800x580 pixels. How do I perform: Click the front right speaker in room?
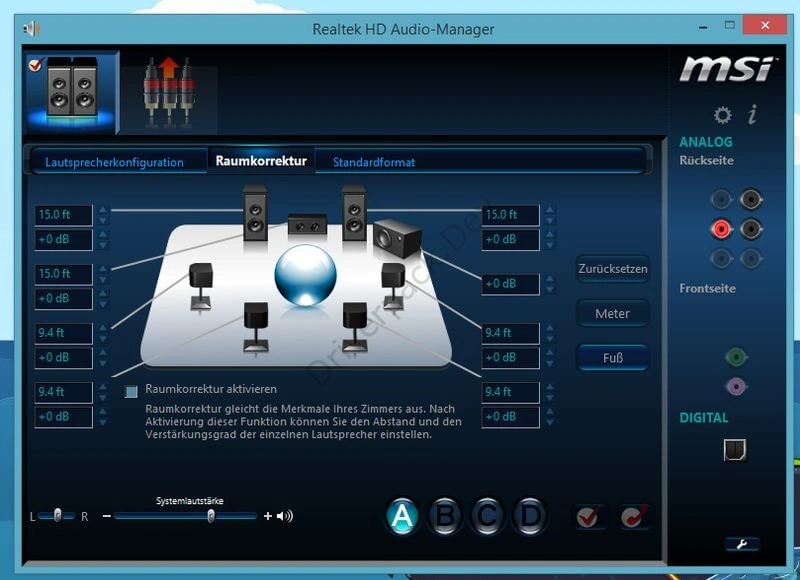(x=354, y=213)
